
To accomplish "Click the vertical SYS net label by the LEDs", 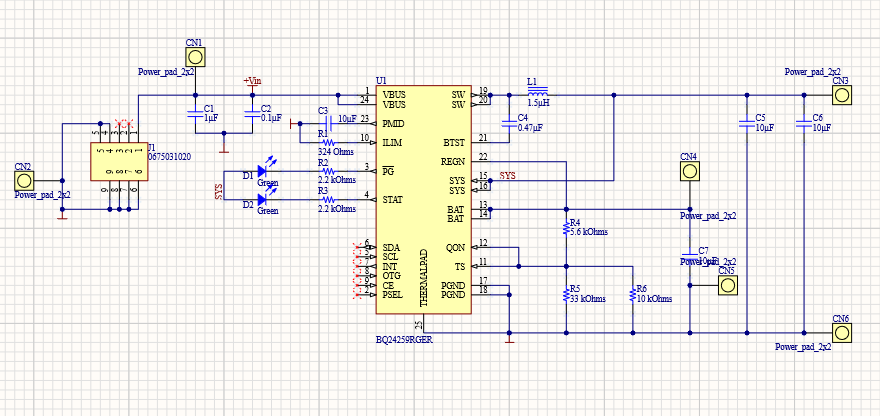I will [x=218, y=191].
